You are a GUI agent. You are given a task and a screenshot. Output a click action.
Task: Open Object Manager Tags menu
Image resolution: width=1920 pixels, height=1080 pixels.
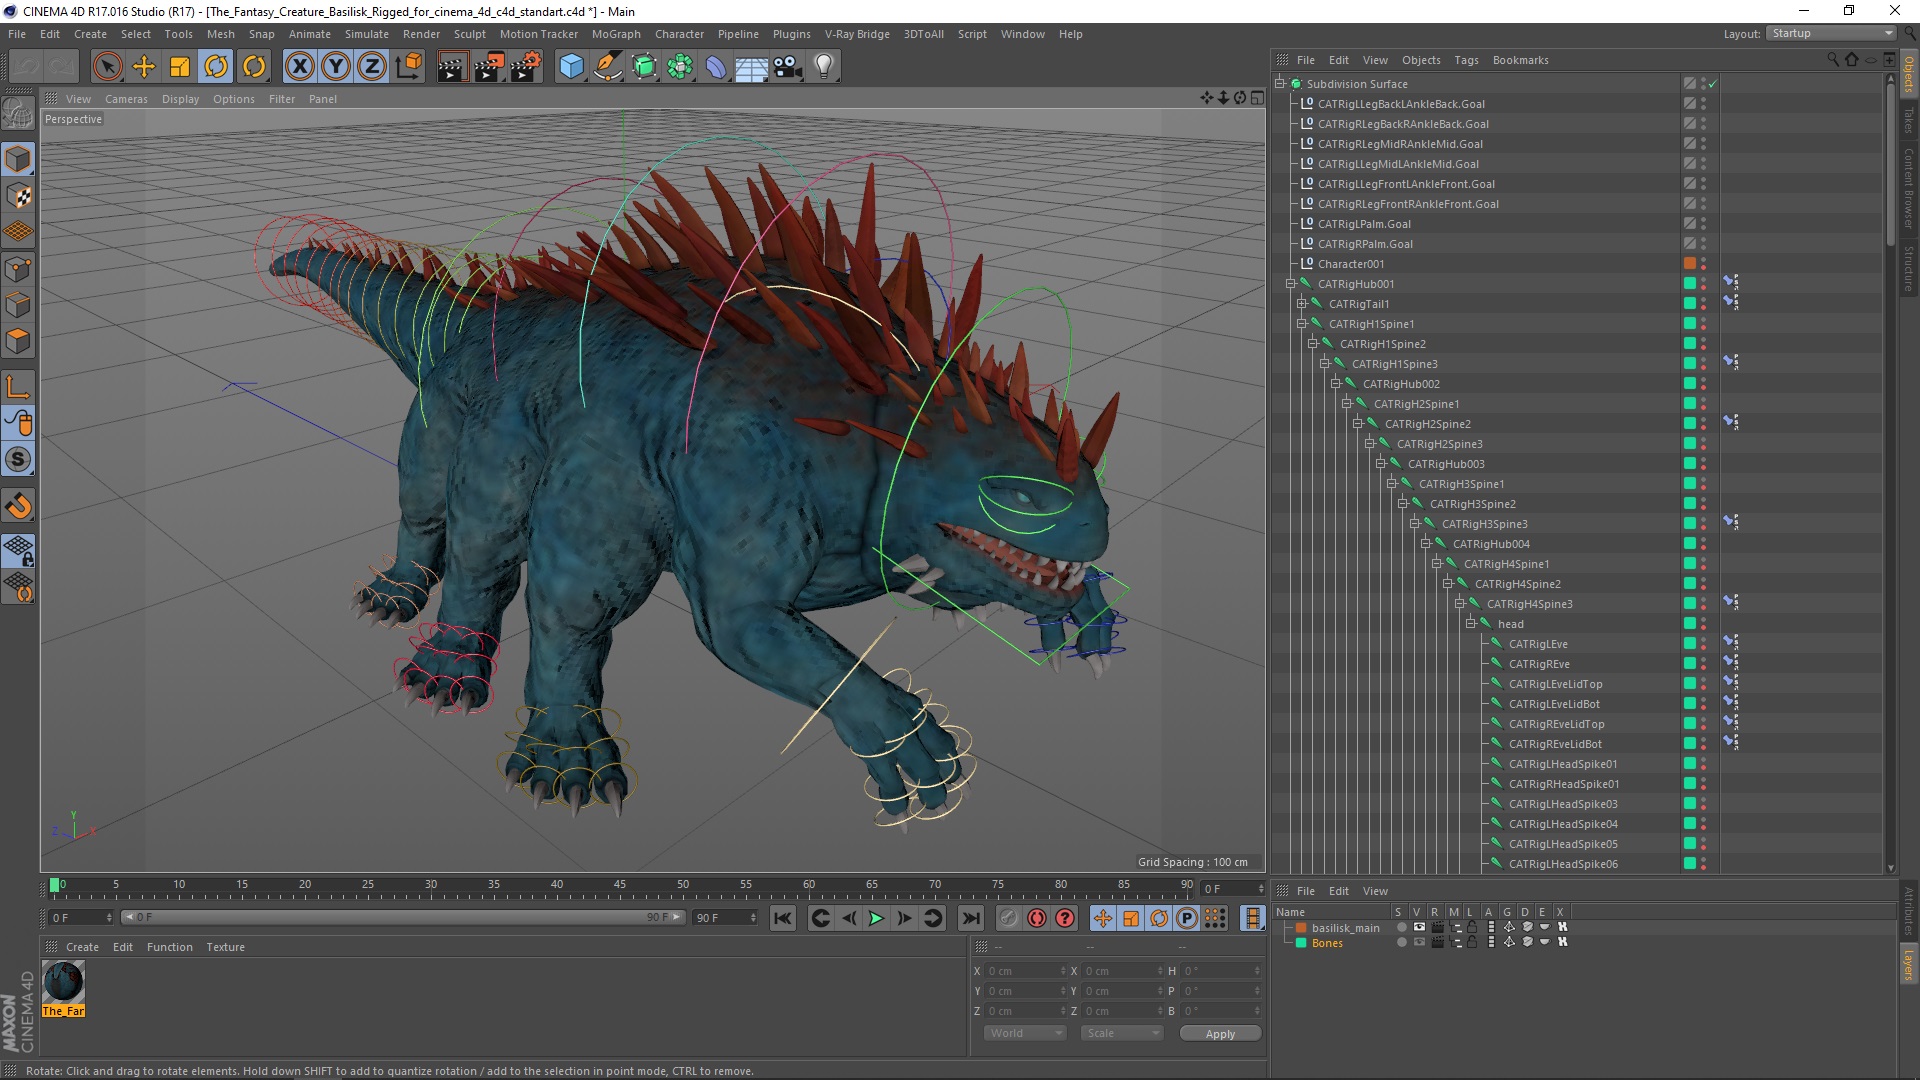click(x=1466, y=60)
